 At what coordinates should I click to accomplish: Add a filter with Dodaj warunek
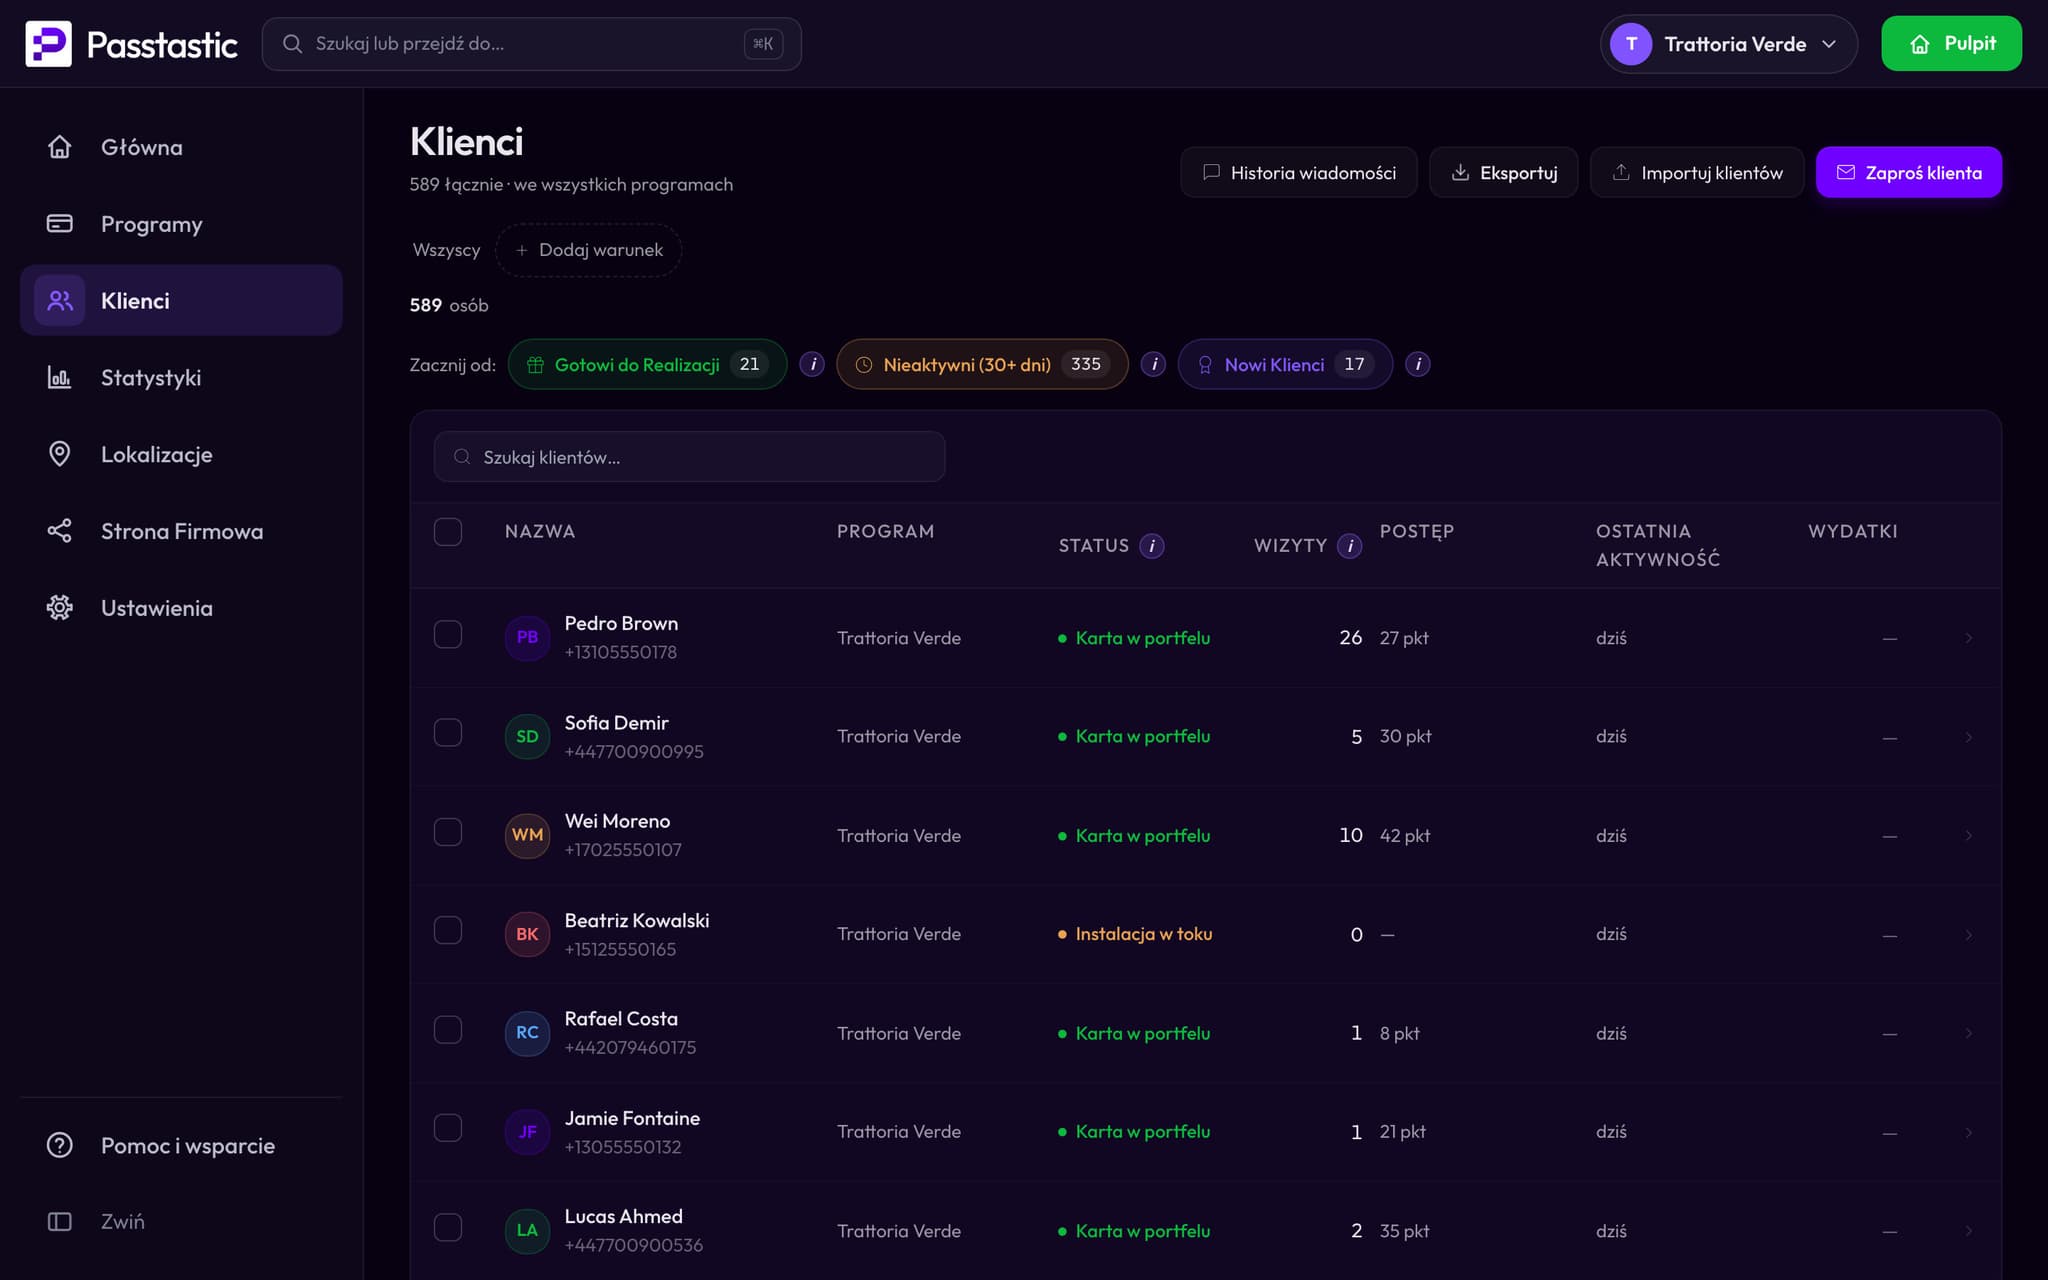click(588, 250)
